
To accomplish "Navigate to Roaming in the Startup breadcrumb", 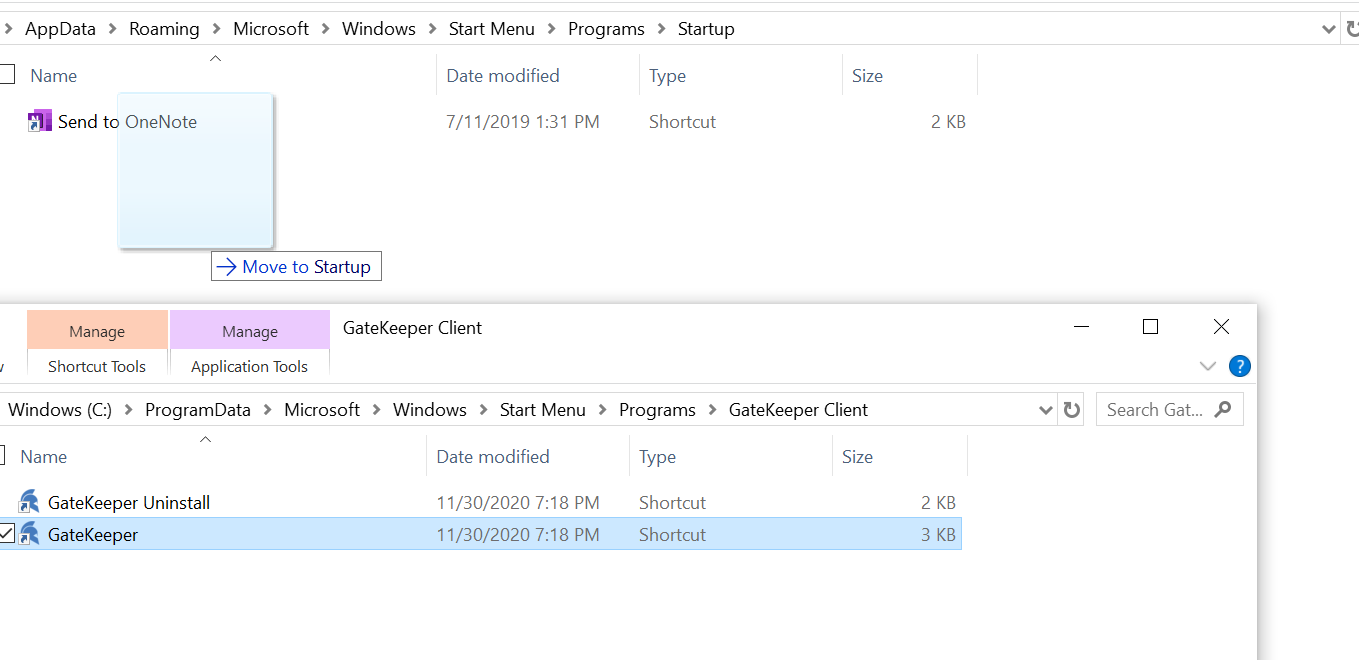I will coord(164,29).
